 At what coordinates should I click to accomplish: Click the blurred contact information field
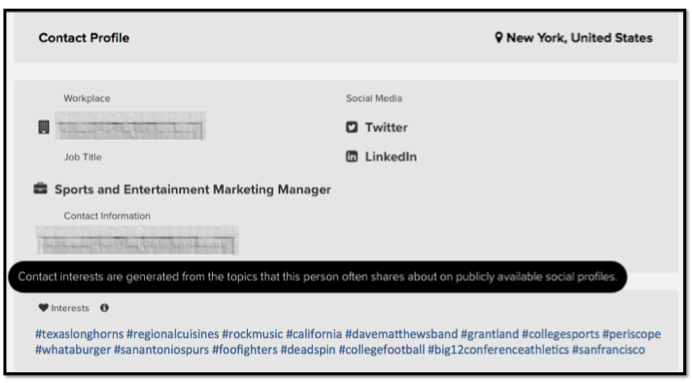(137, 240)
